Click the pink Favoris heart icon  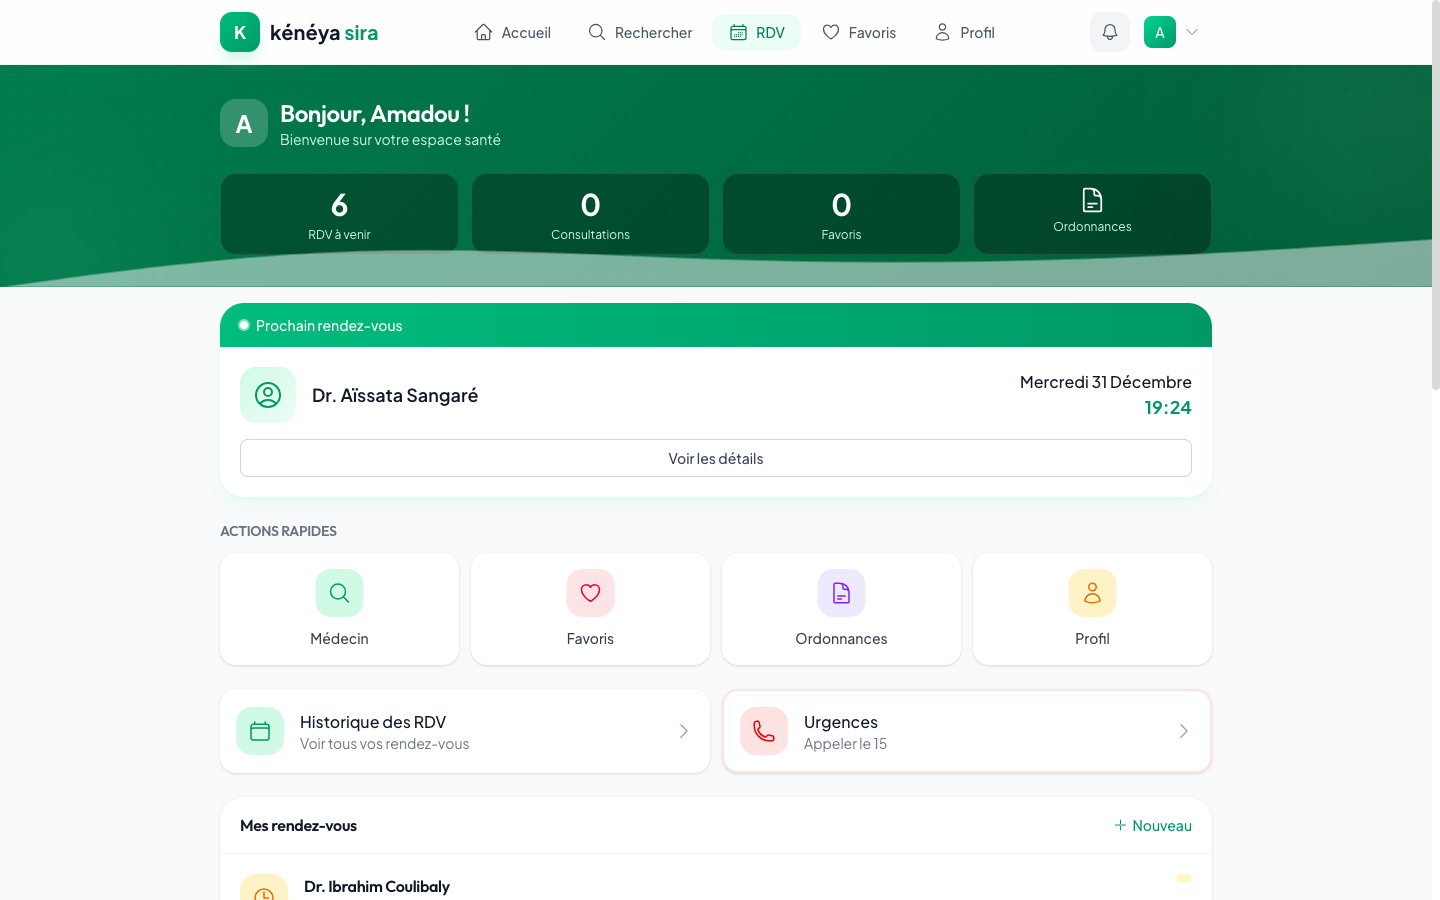590,593
